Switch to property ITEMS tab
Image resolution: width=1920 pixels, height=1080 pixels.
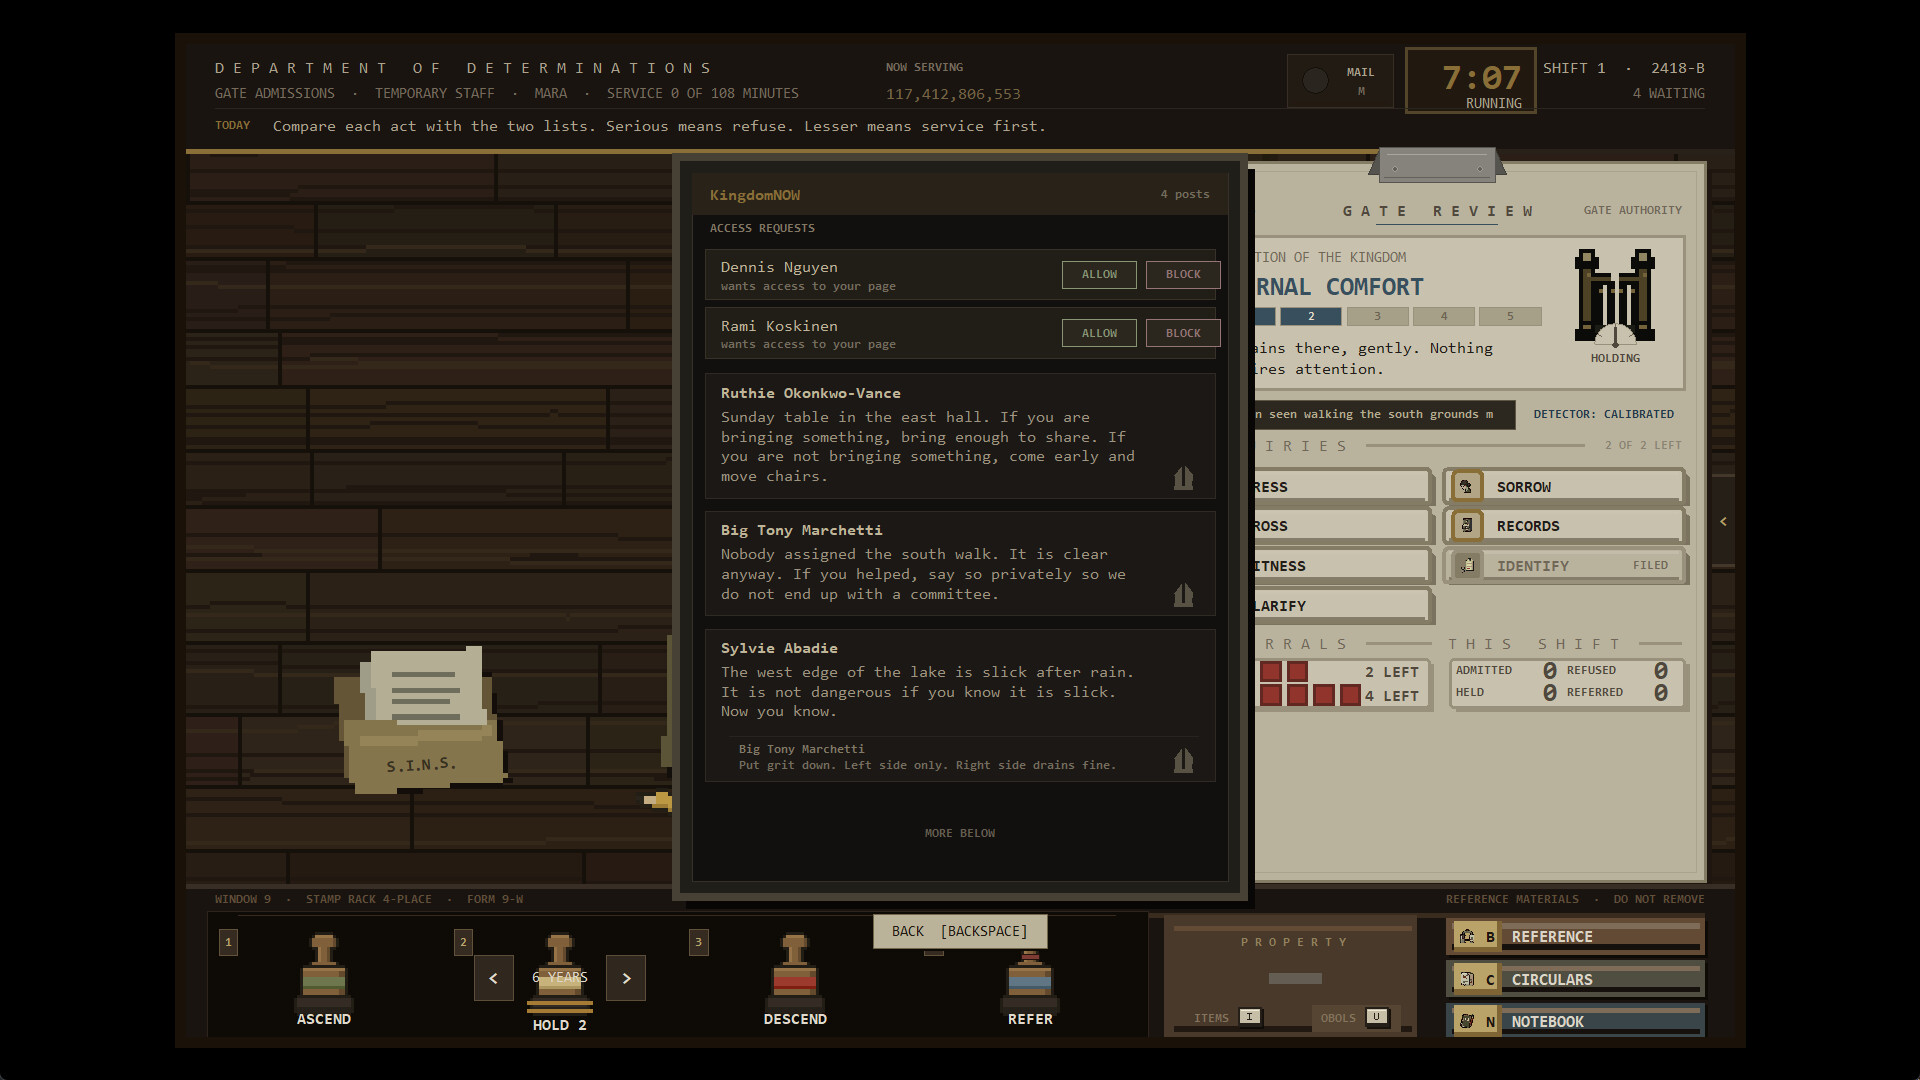pyautogui.click(x=1227, y=1018)
